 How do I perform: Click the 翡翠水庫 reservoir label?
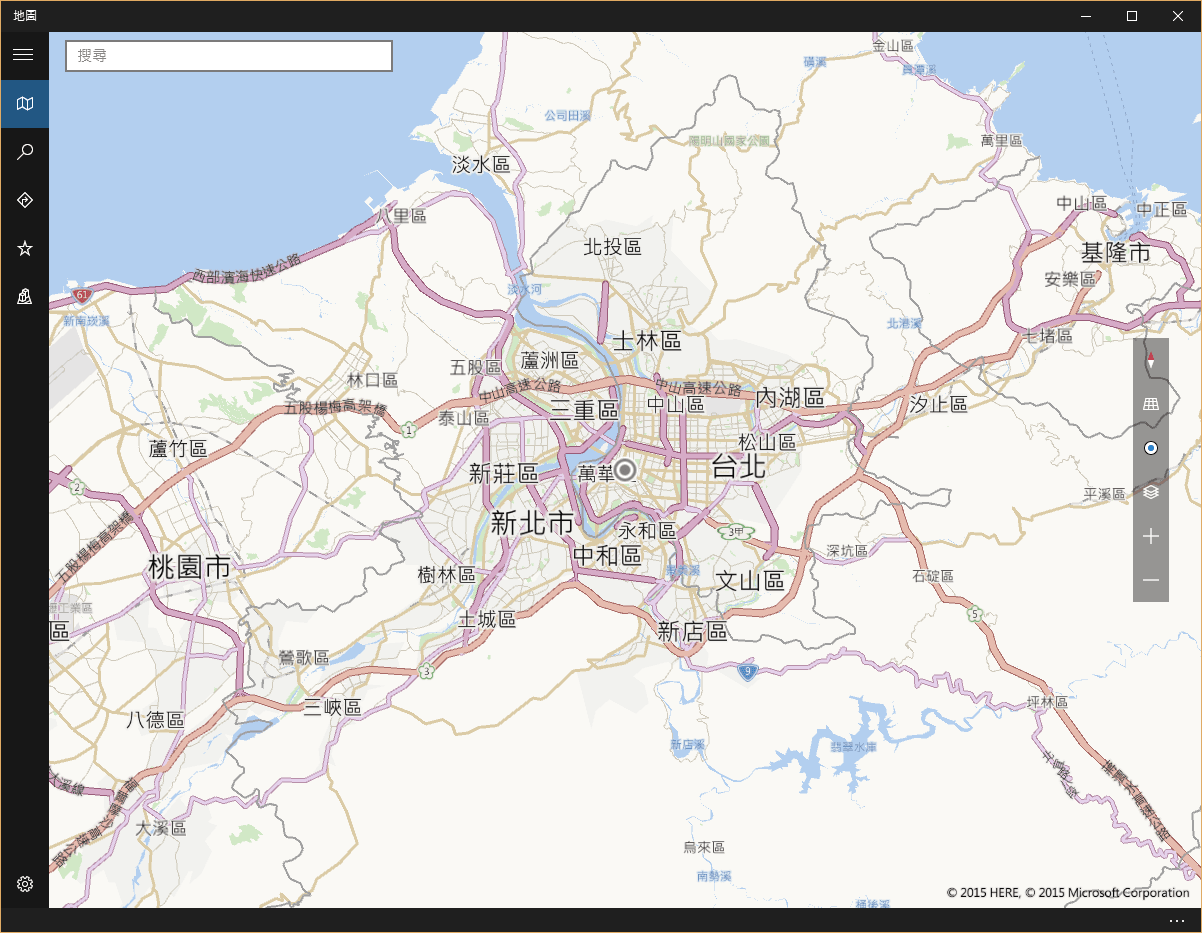(x=853, y=746)
